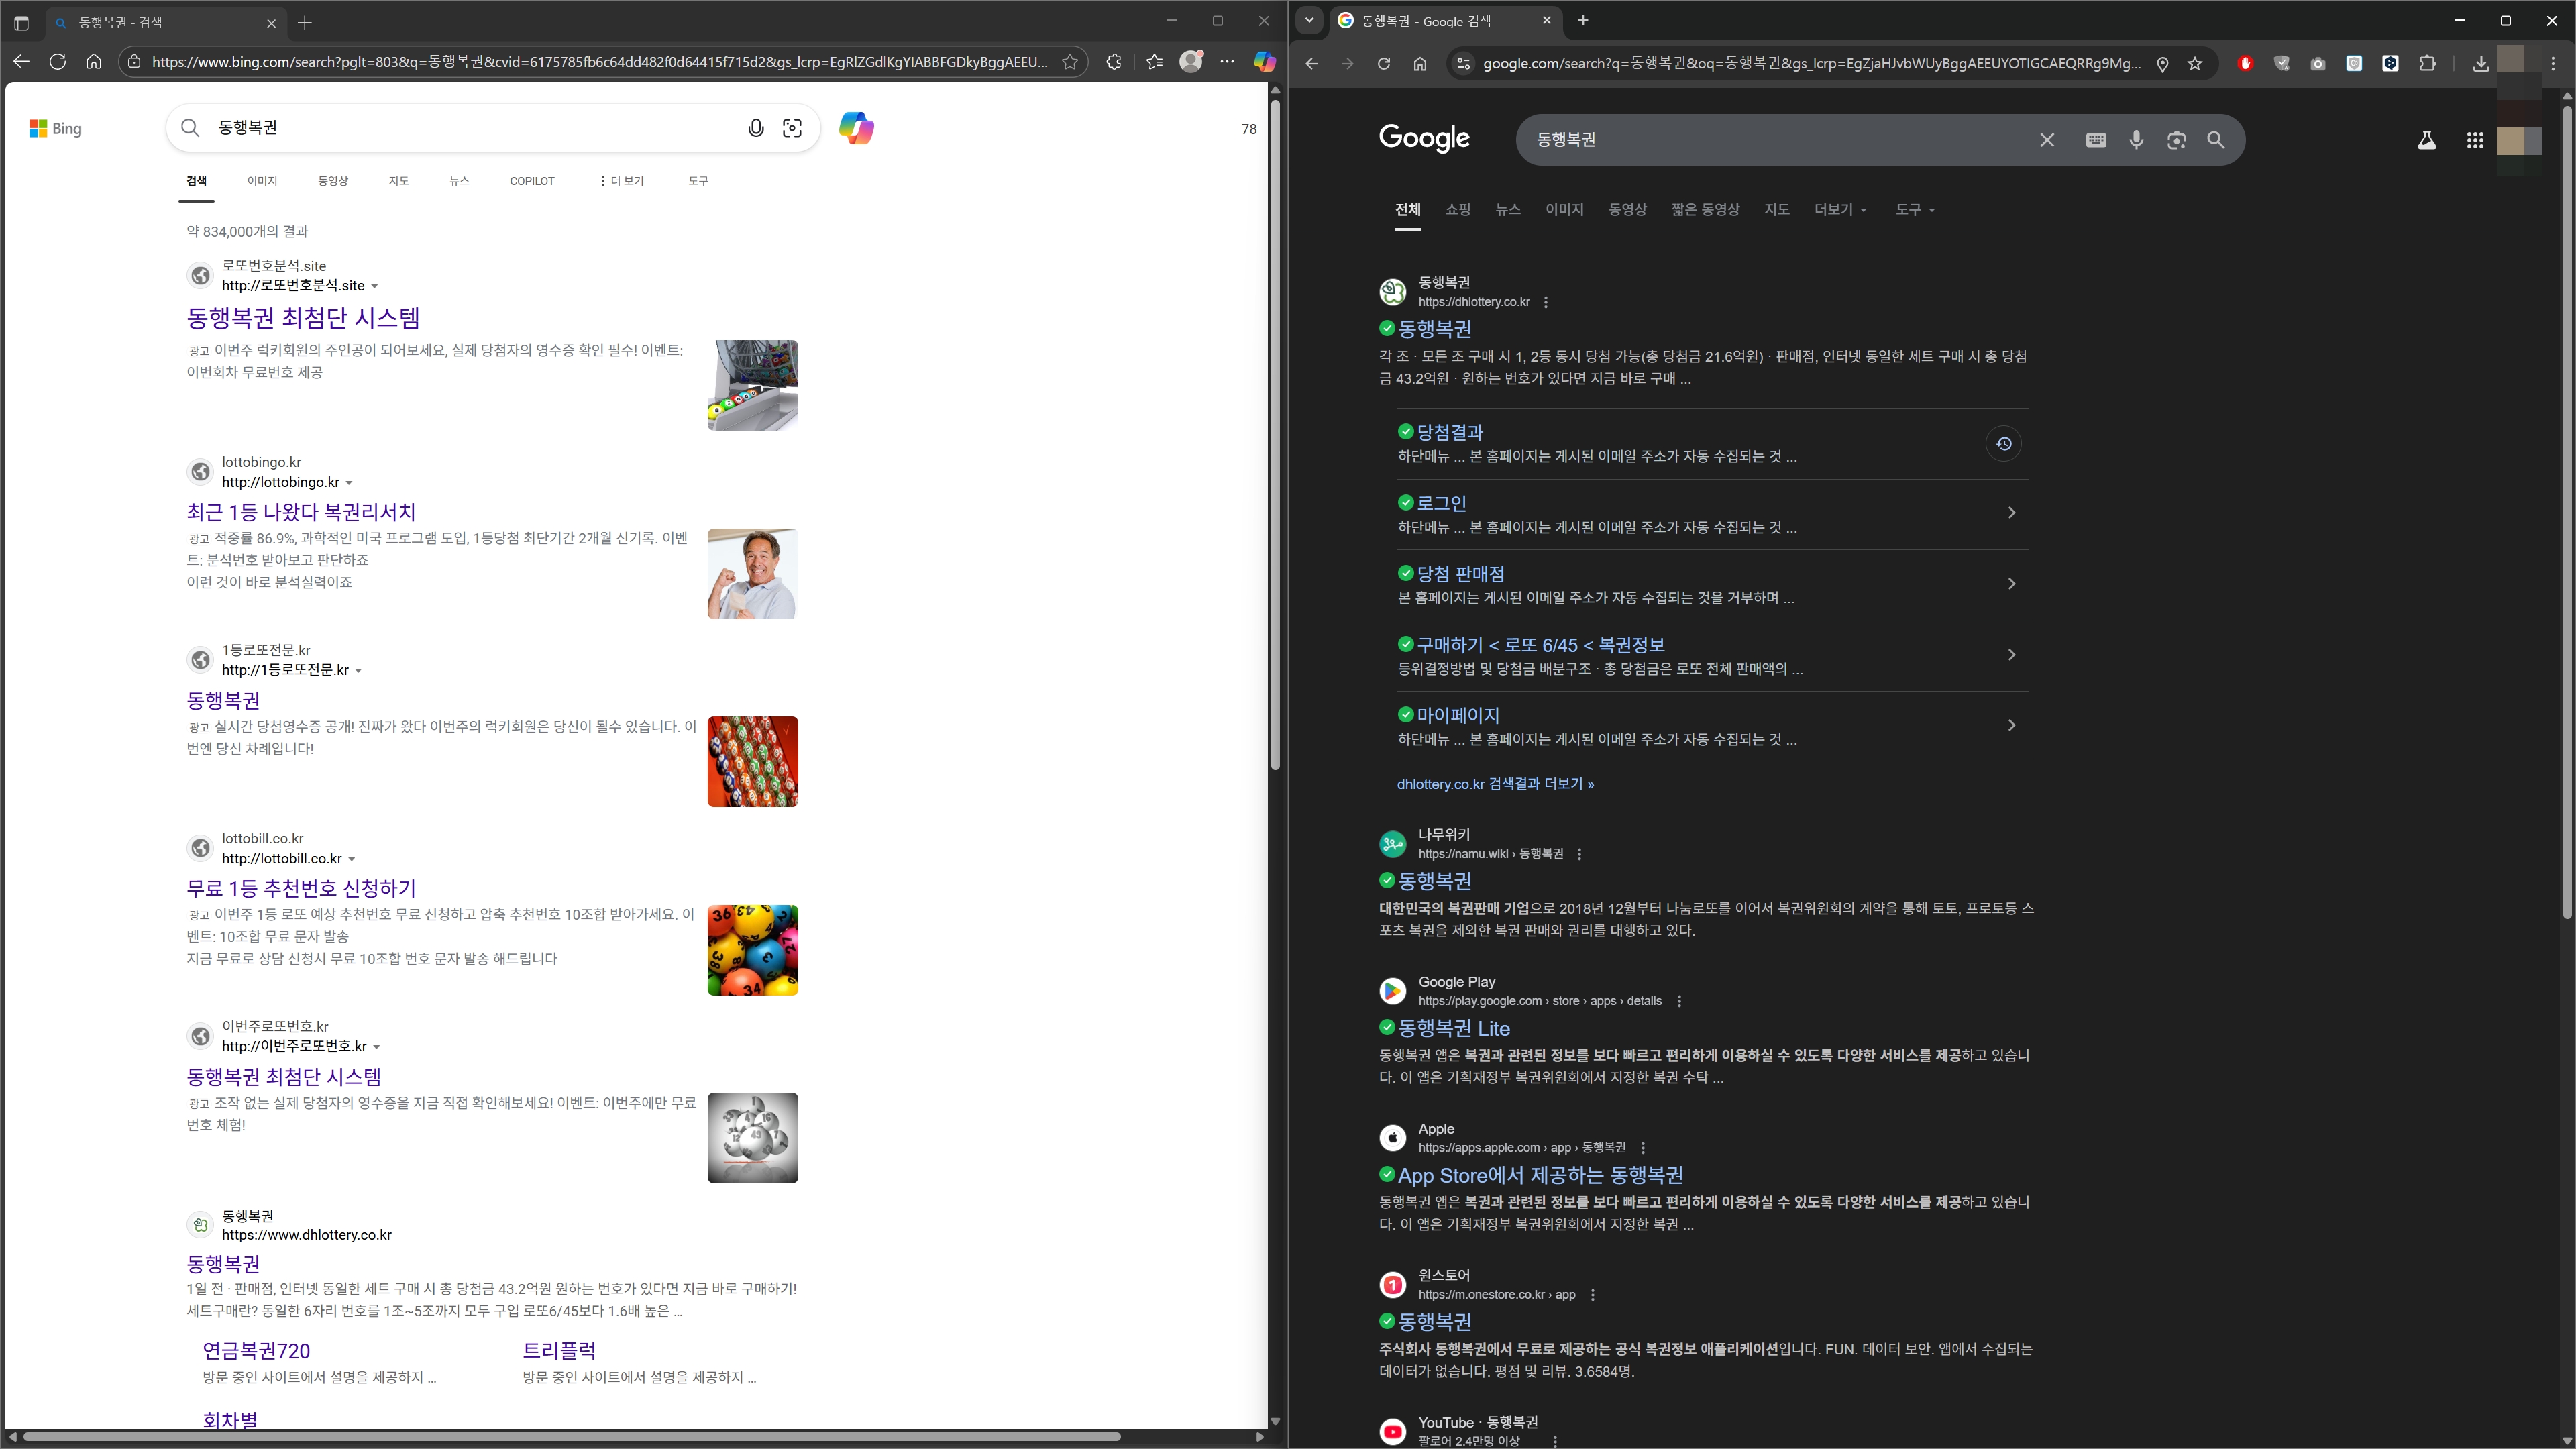Reload the page in Chrome
Image resolution: width=2576 pixels, height=1449 pixels.
coord(1384,64)
